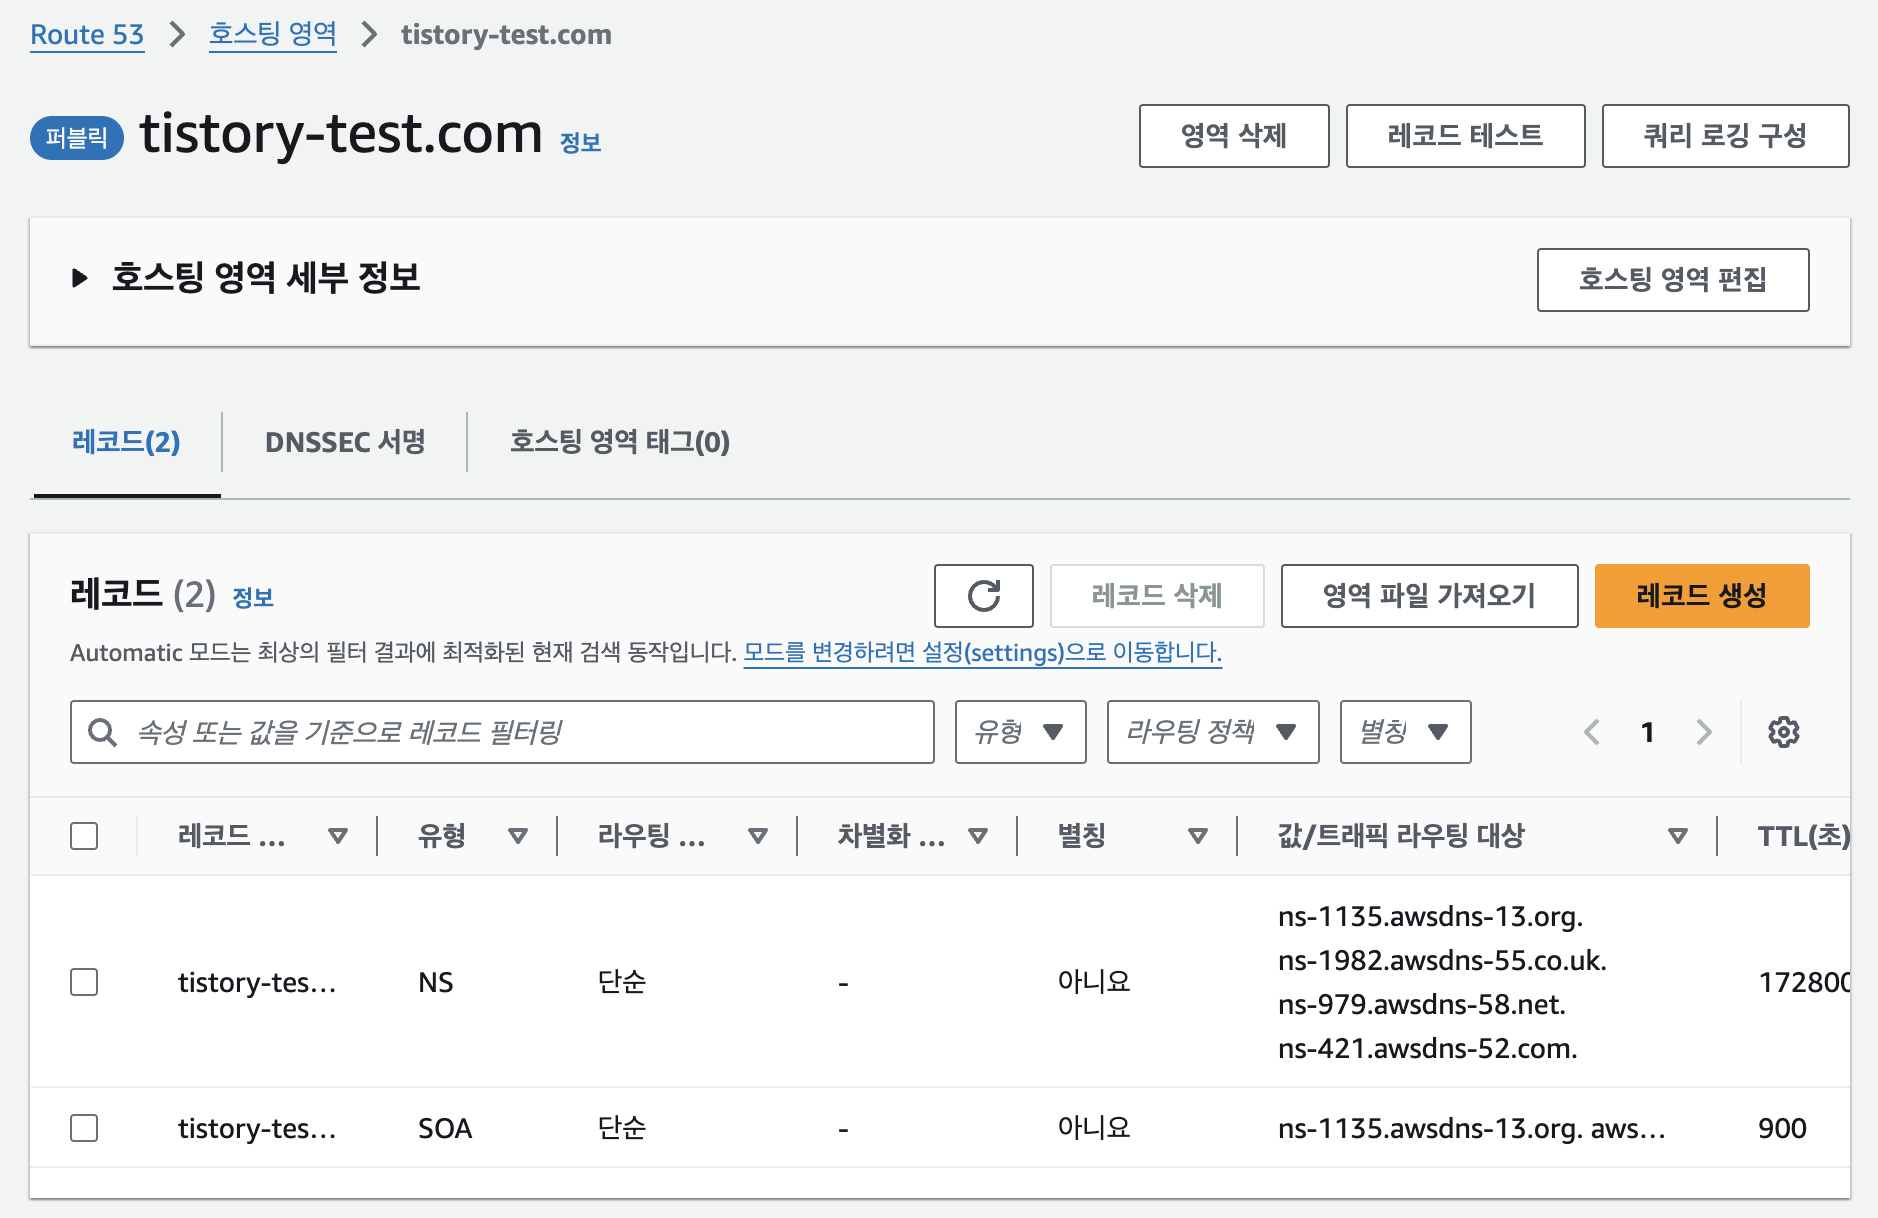Click the SOA type cell
Screen dimensions: 1878x1218
[x=445, y=1128]
